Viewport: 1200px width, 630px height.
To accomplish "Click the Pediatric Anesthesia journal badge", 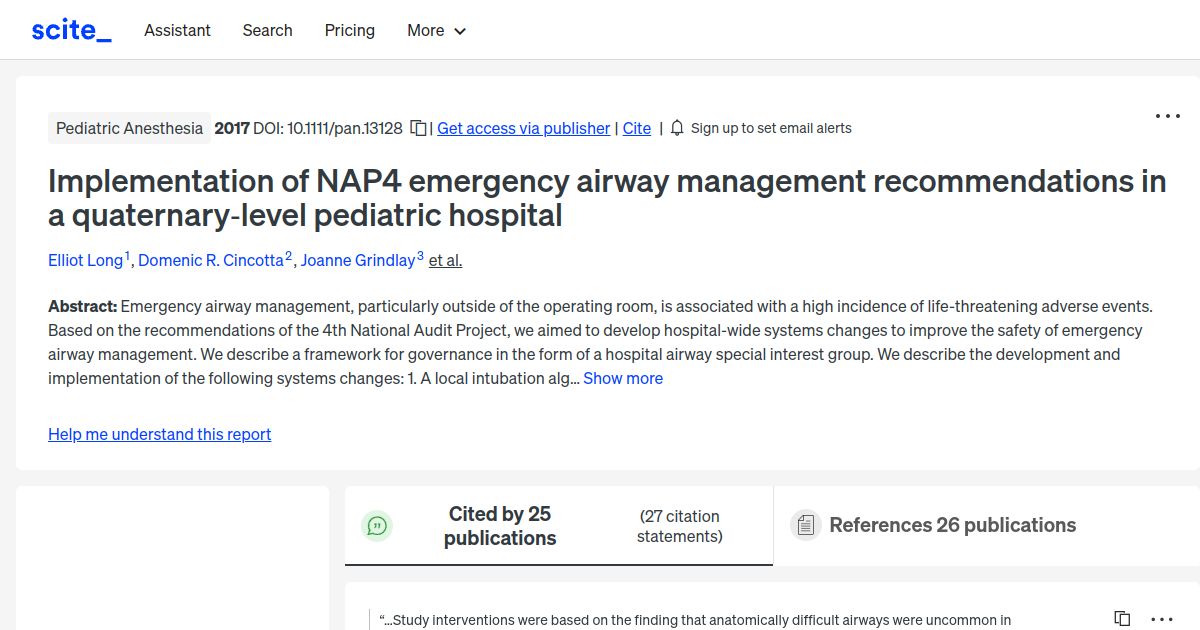I will coord(129,127).
